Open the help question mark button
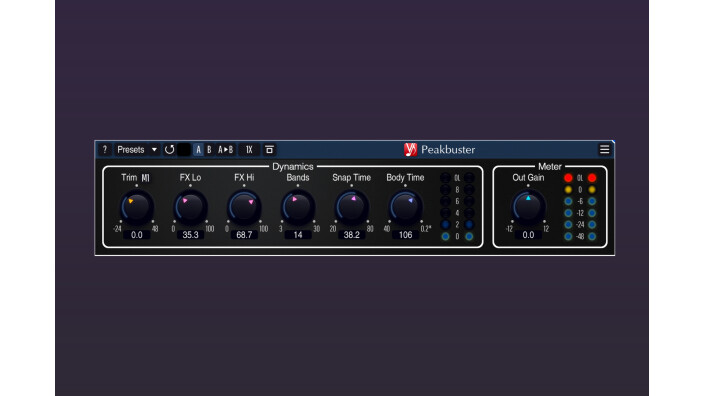 tap(105, 150)
